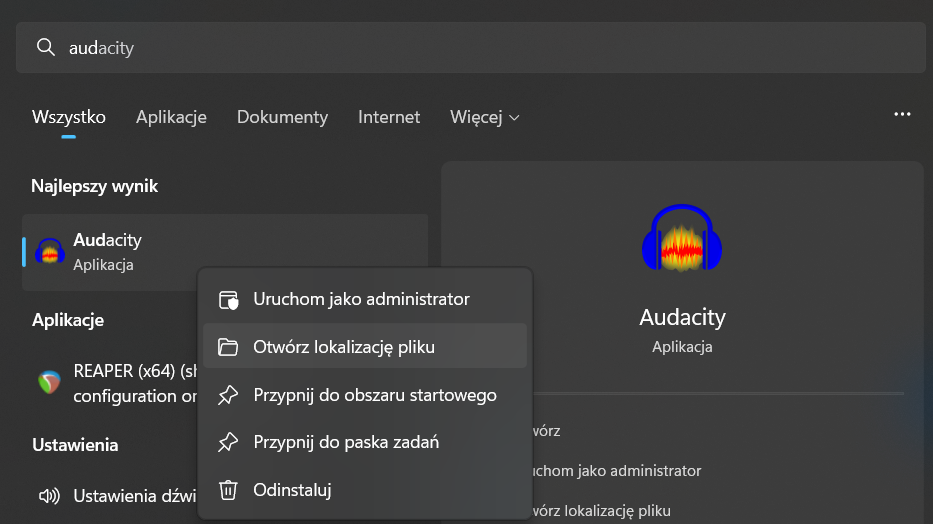Click the pin icon for taskbar pinning
Screen dimensions: 933x524
228,442
